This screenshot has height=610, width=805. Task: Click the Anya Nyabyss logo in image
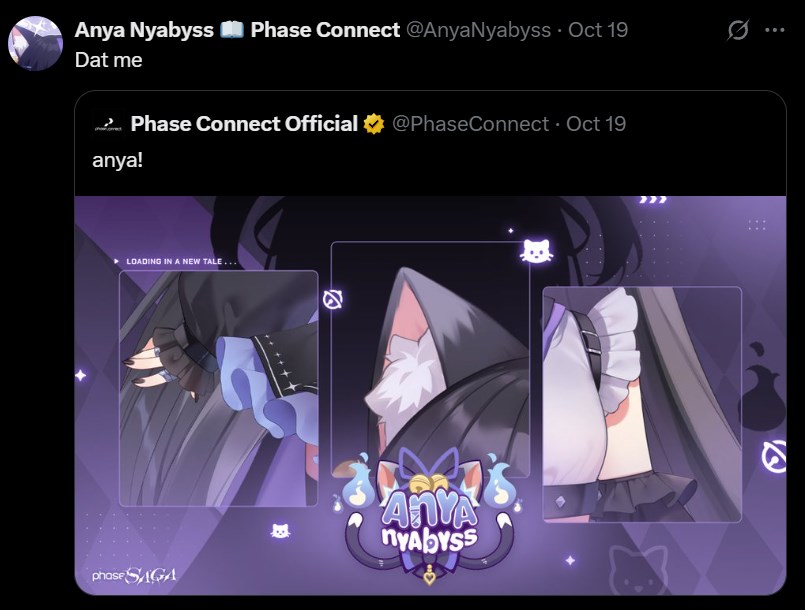428,517
